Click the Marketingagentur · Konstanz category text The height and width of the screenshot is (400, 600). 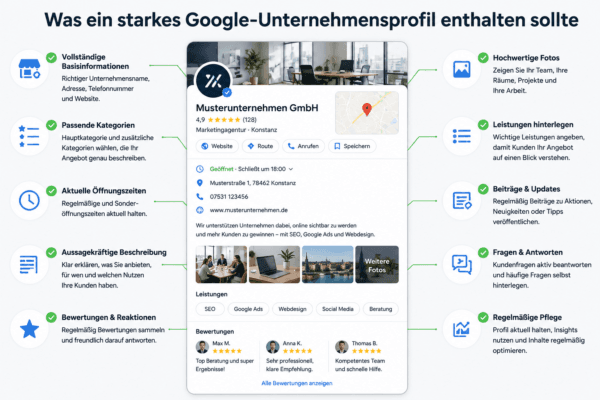[236, 130]
